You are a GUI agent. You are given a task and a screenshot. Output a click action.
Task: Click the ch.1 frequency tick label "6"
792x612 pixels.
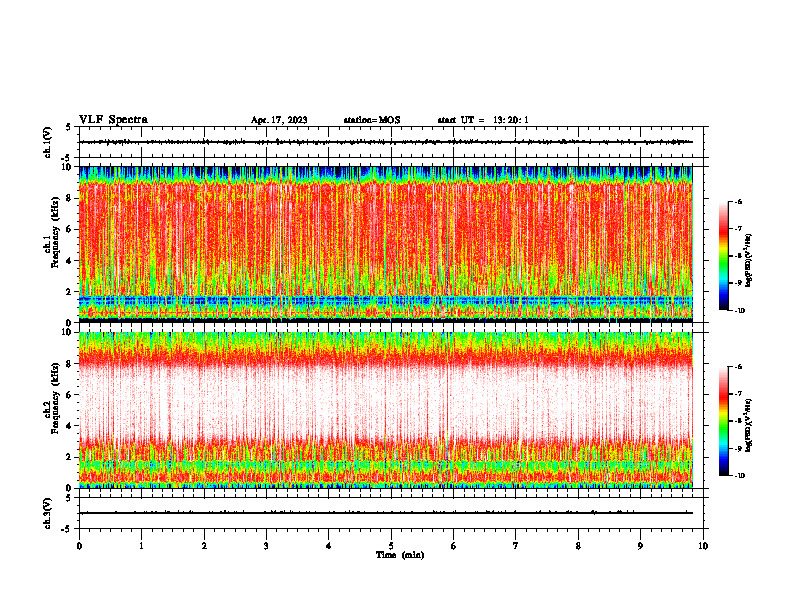click(x=70, y=229)
